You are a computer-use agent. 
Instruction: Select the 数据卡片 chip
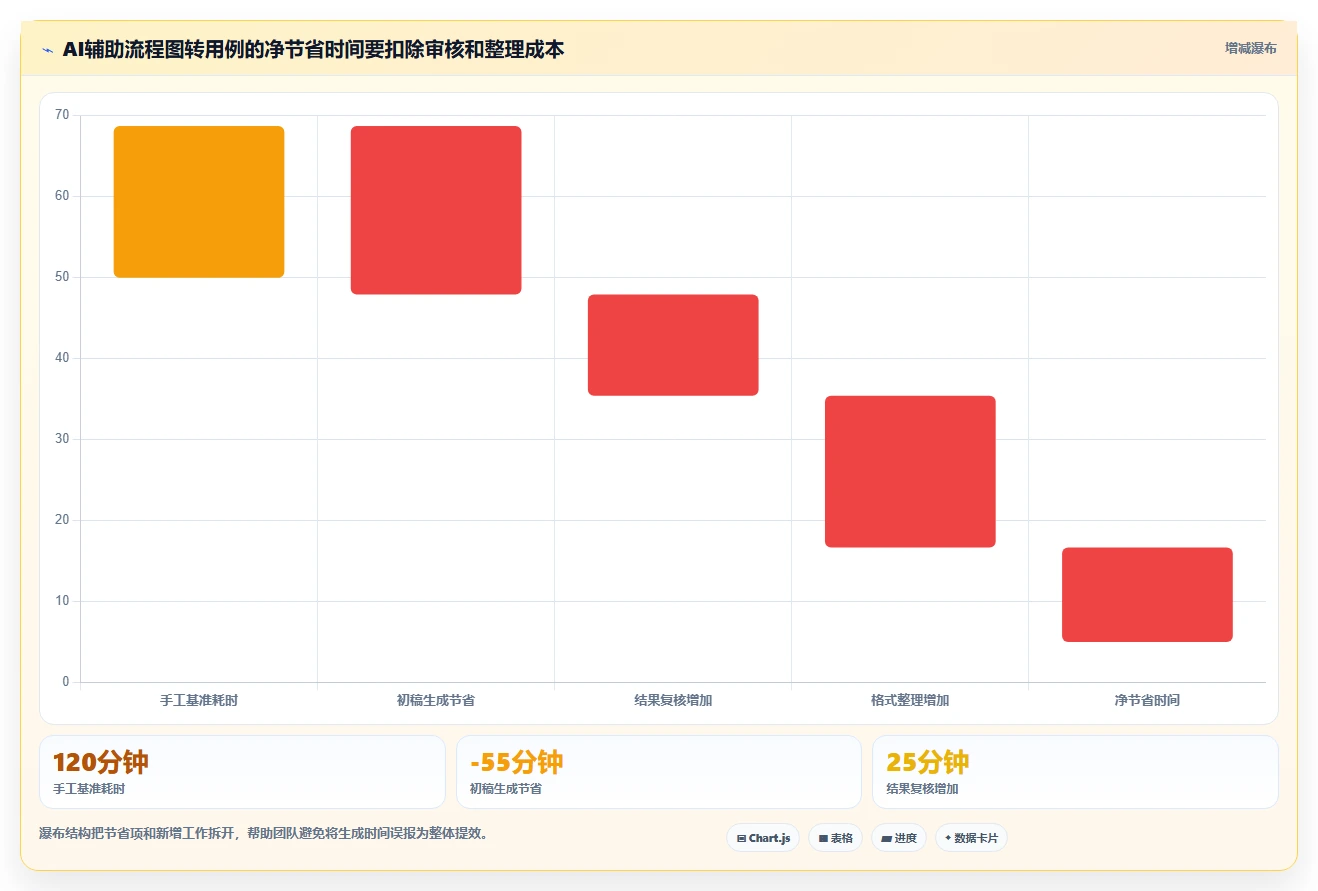coord(971,838)
